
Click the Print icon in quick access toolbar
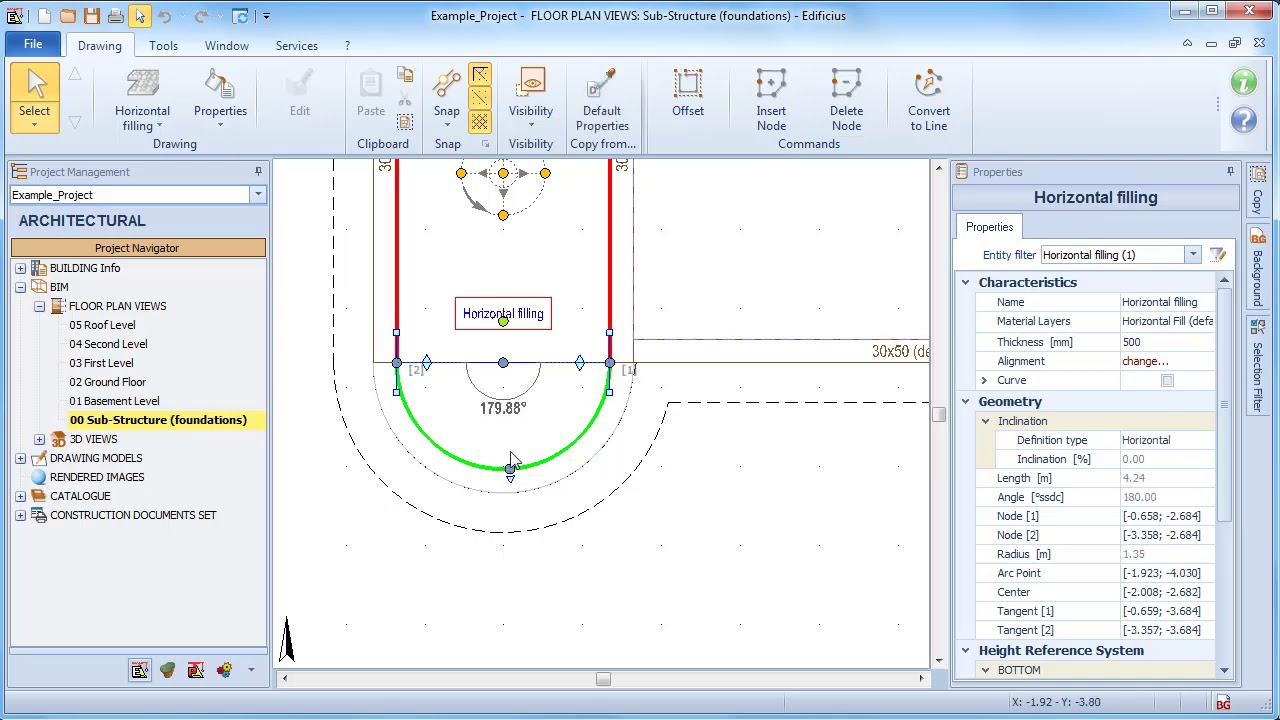[116, 16]
